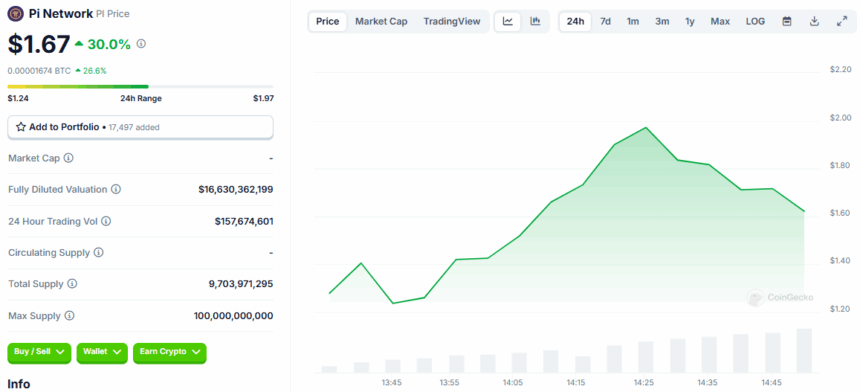Click the Add to Portfolio button
The width and height of the screenshot is (860, 392).
click(x=140, y=127)
